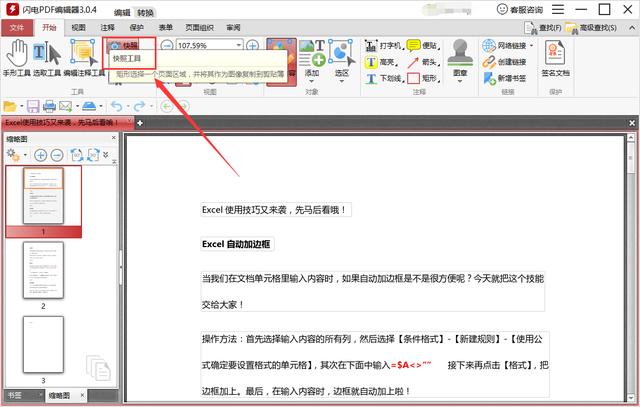Add a new document tab with plus
The image size is (640, 407).
coord(140,123)
